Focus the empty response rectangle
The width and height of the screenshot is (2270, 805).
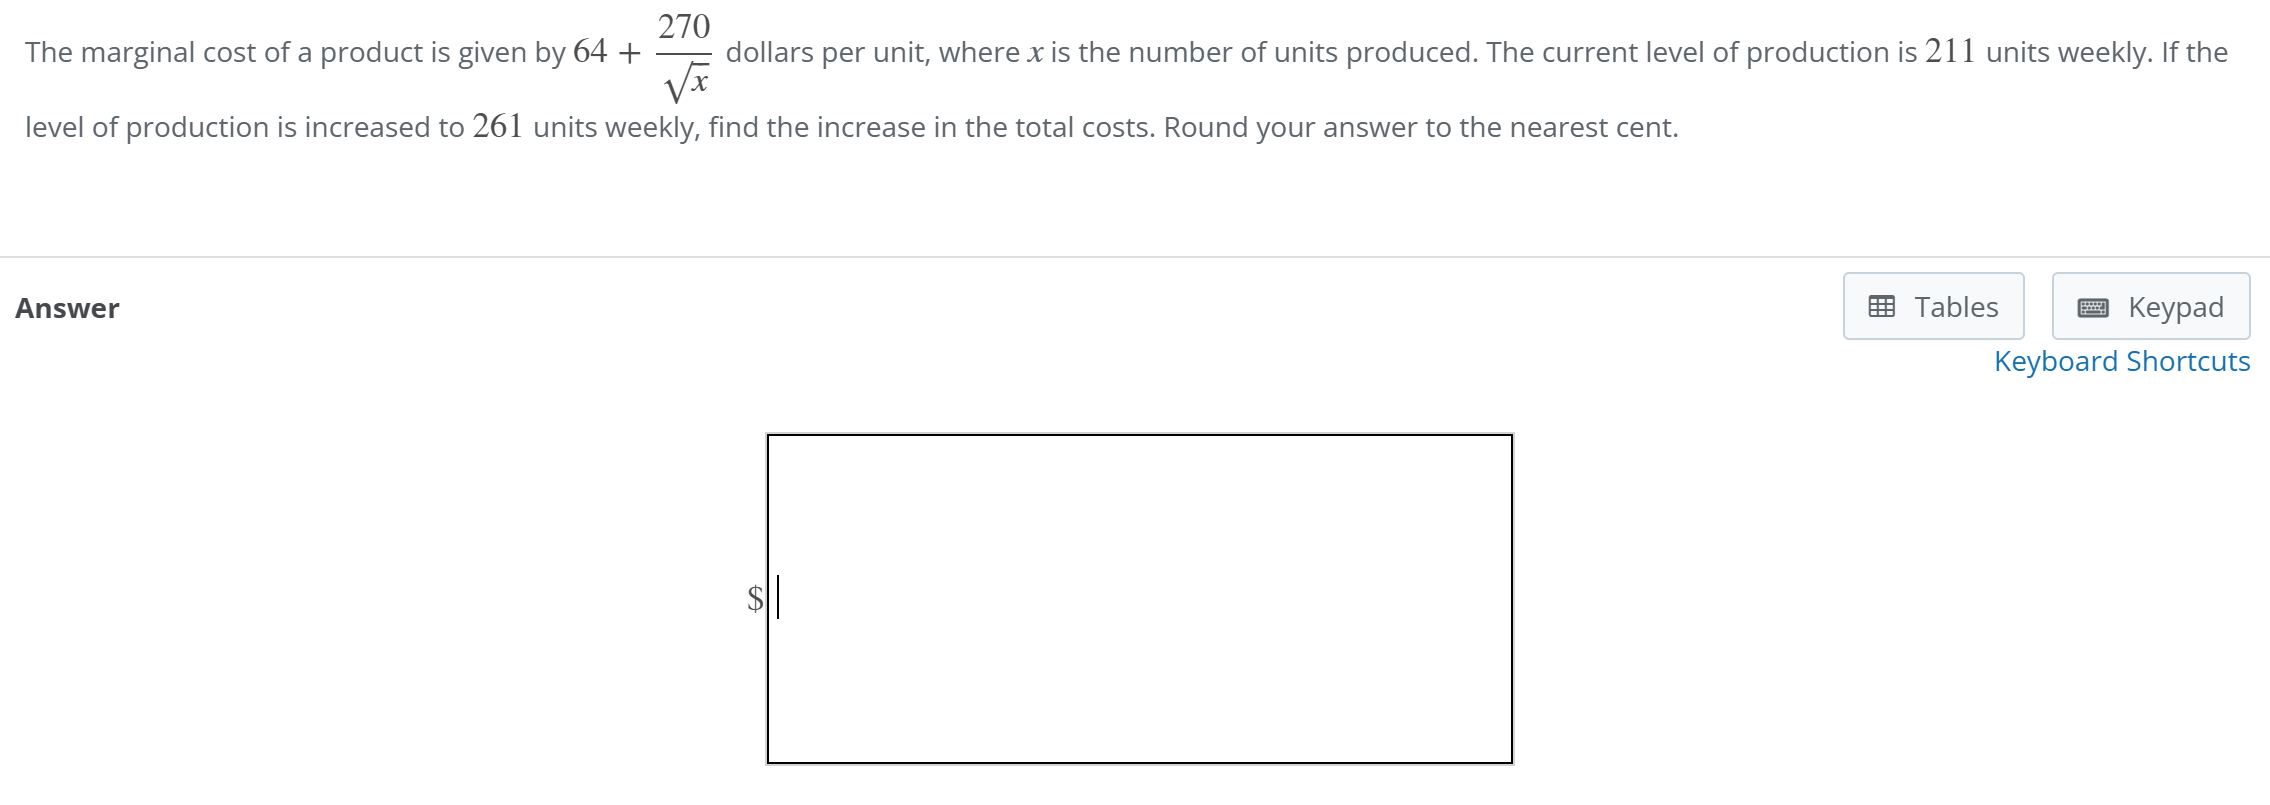click(x=1140, y=597)
